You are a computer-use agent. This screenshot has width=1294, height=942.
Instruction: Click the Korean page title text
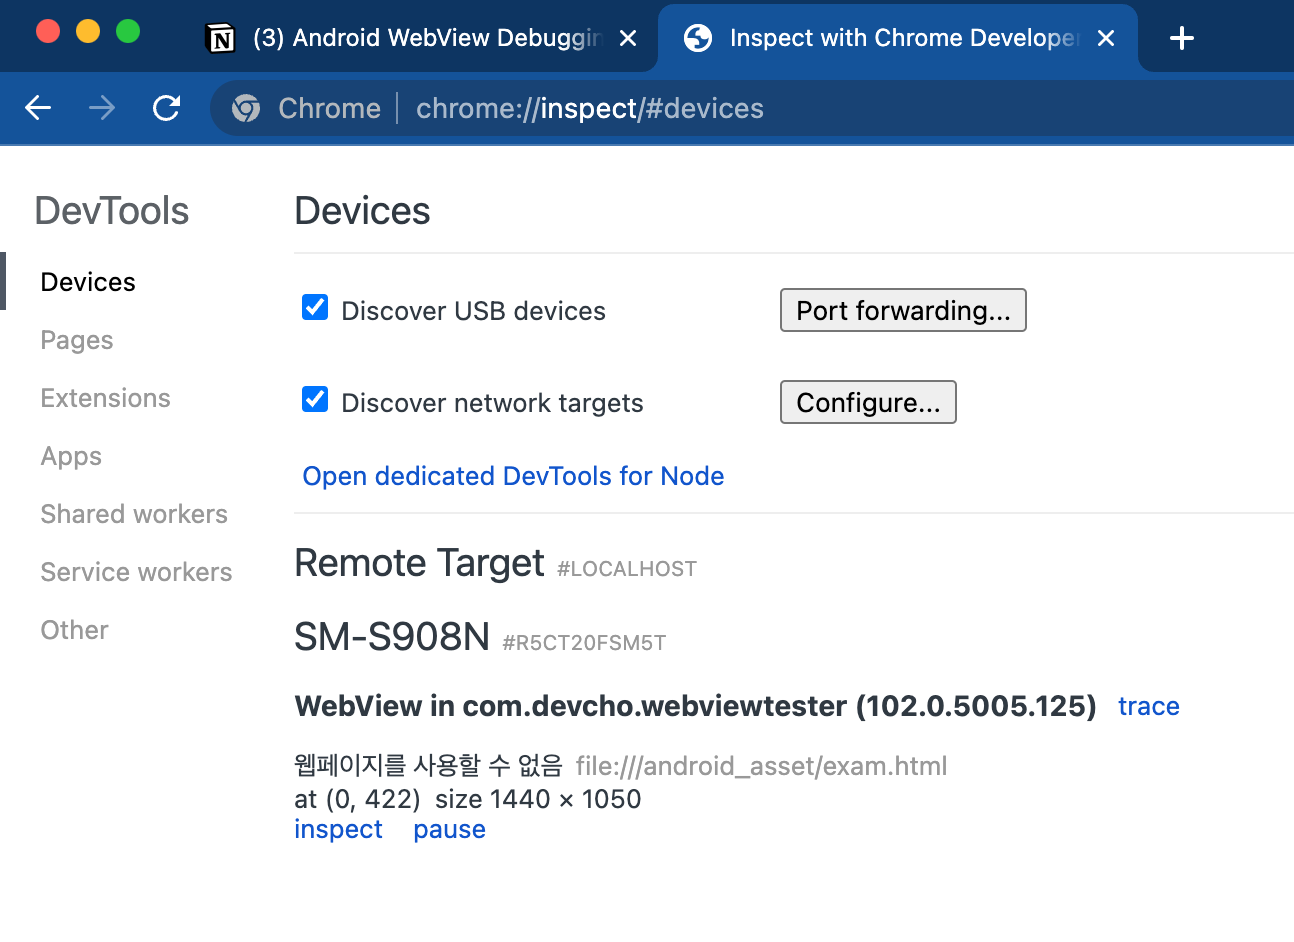[x=428, y=765]
